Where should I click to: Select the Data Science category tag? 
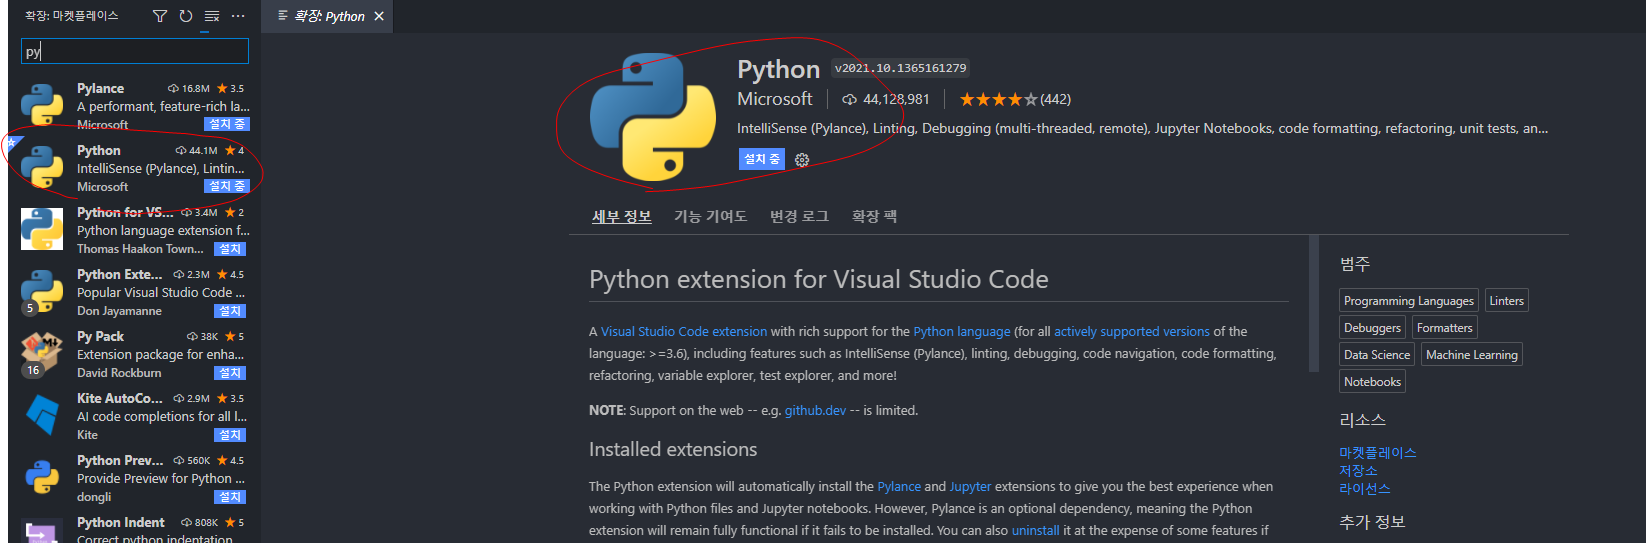[x=1377, y=355]
